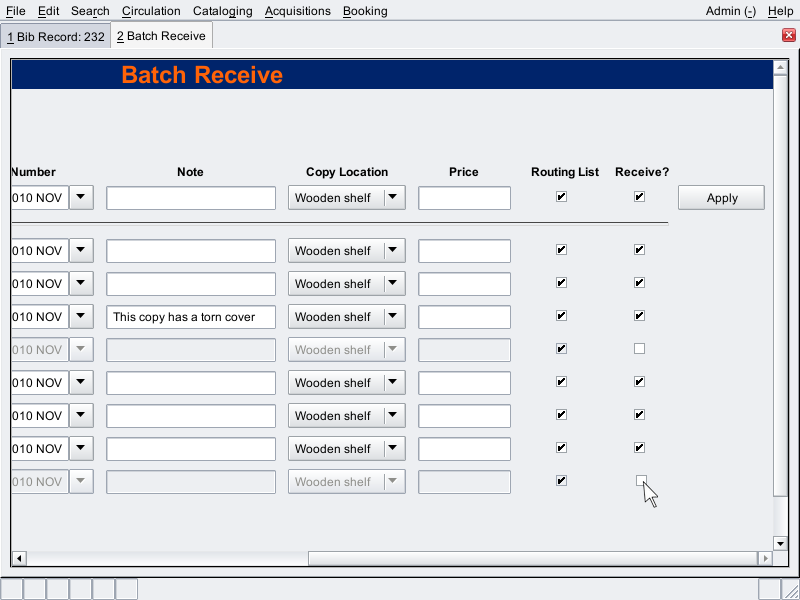Open the top row Copy Location dropdown
800x600 pixels.
click(x=394, y=198)
